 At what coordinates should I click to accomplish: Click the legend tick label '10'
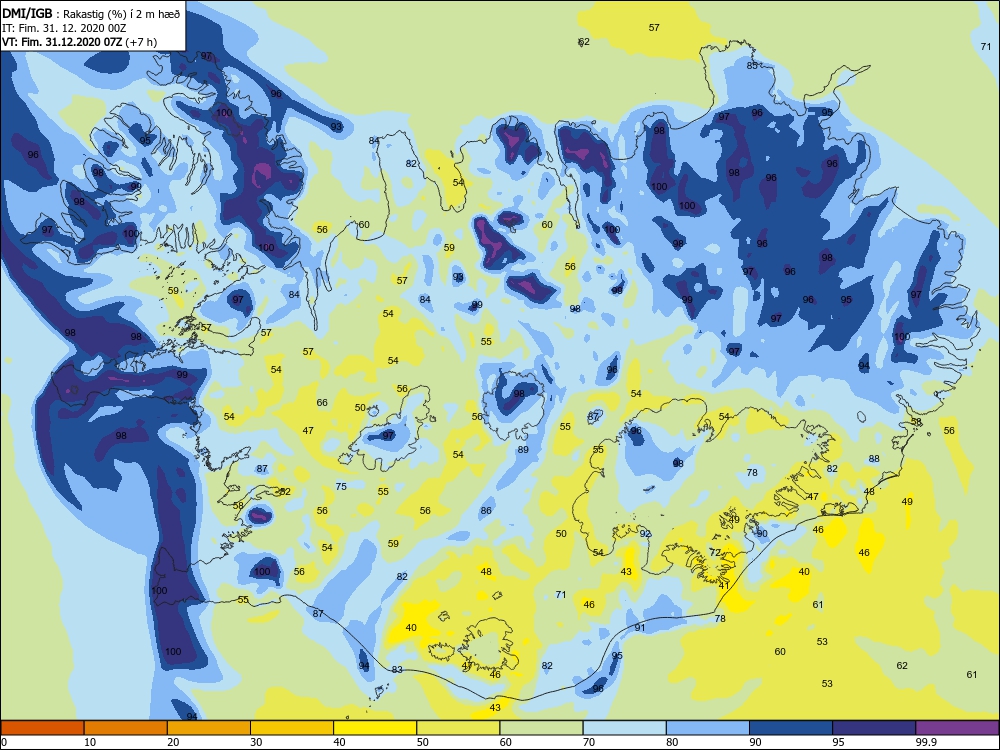click(90, 742)
